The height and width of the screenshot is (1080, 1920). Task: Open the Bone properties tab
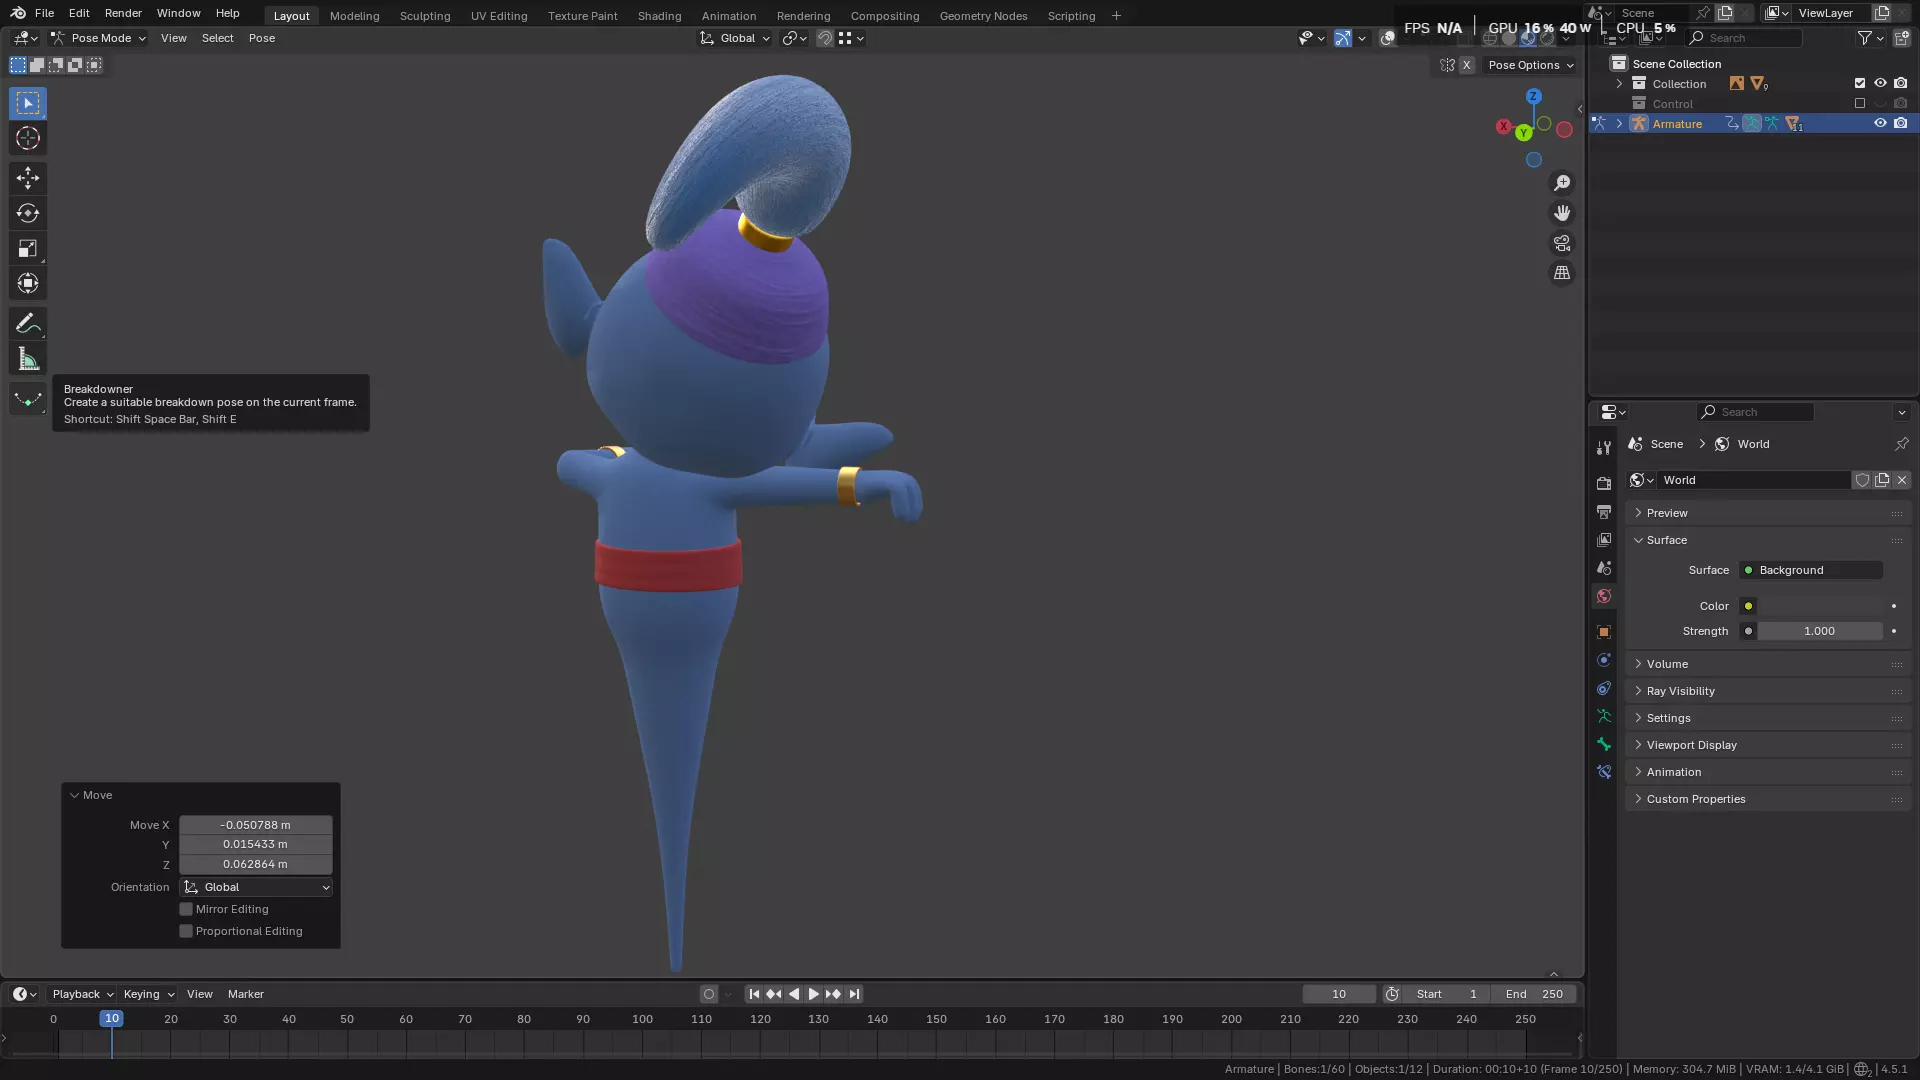(1604, 744)
